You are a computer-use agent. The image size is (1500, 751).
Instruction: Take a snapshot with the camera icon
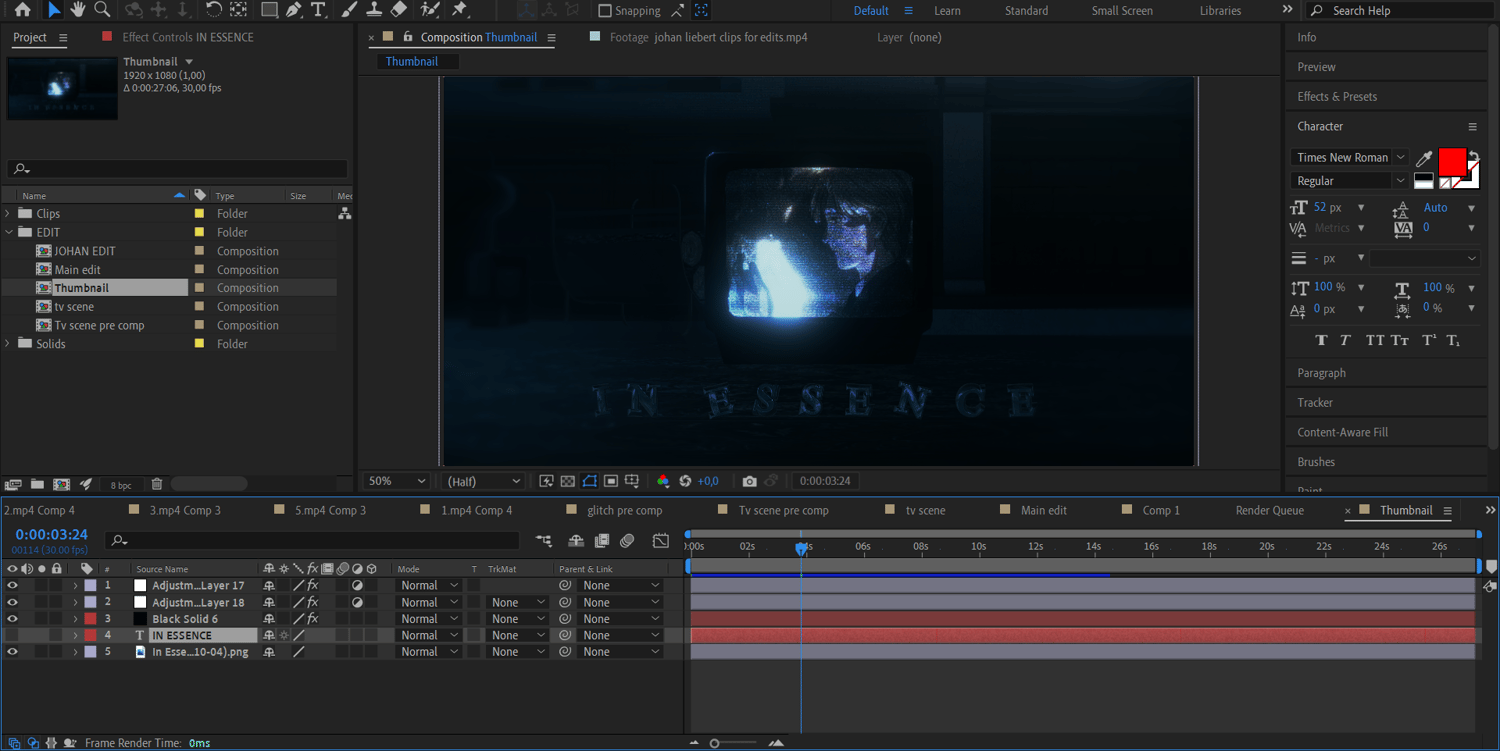point(749,481)
